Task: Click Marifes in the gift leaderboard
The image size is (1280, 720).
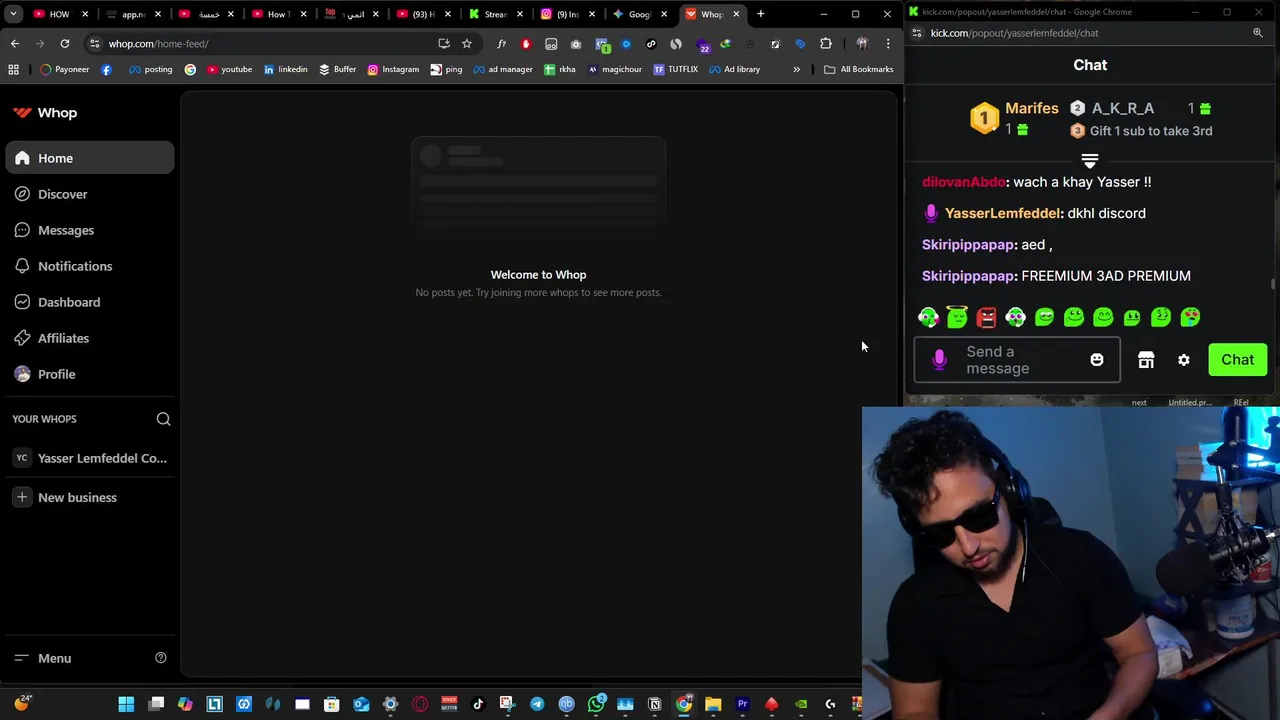Action: (x=1031, y=108)
